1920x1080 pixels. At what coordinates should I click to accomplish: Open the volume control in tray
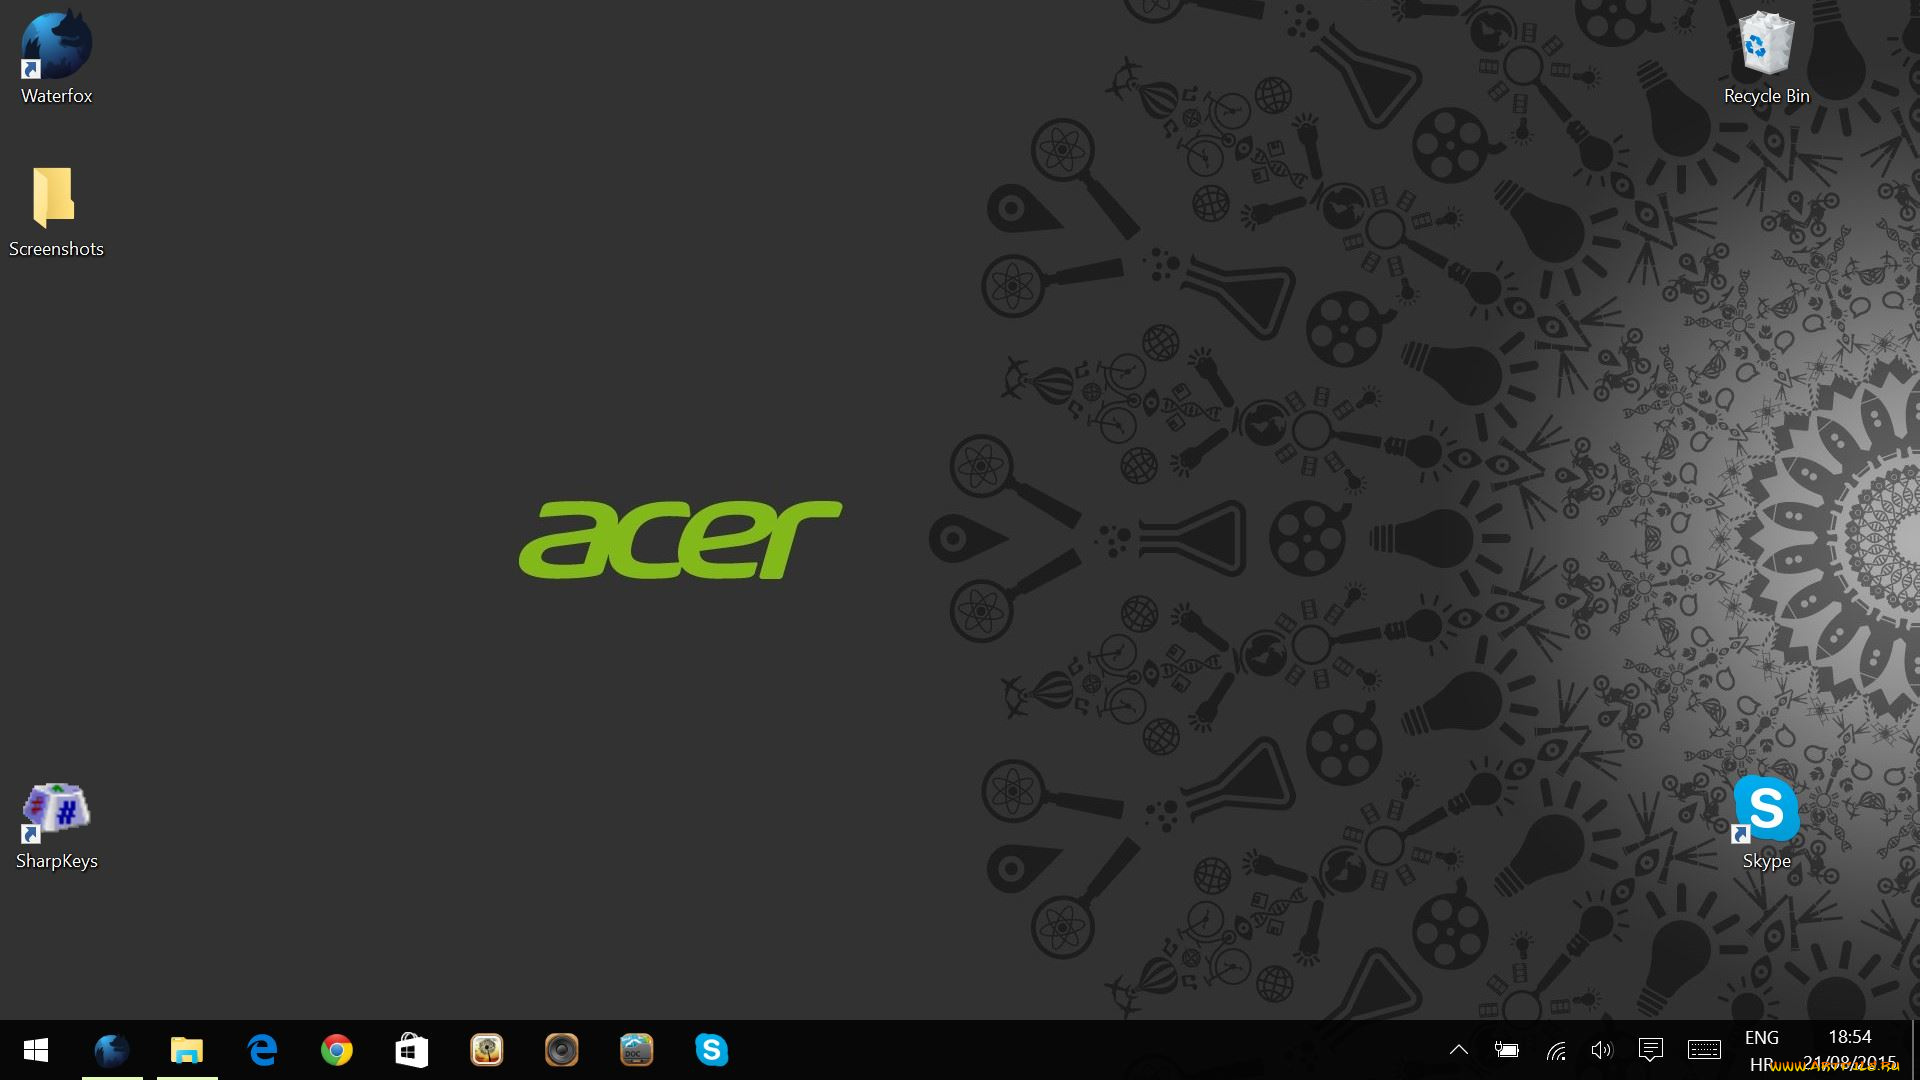click(1602, 1050)
